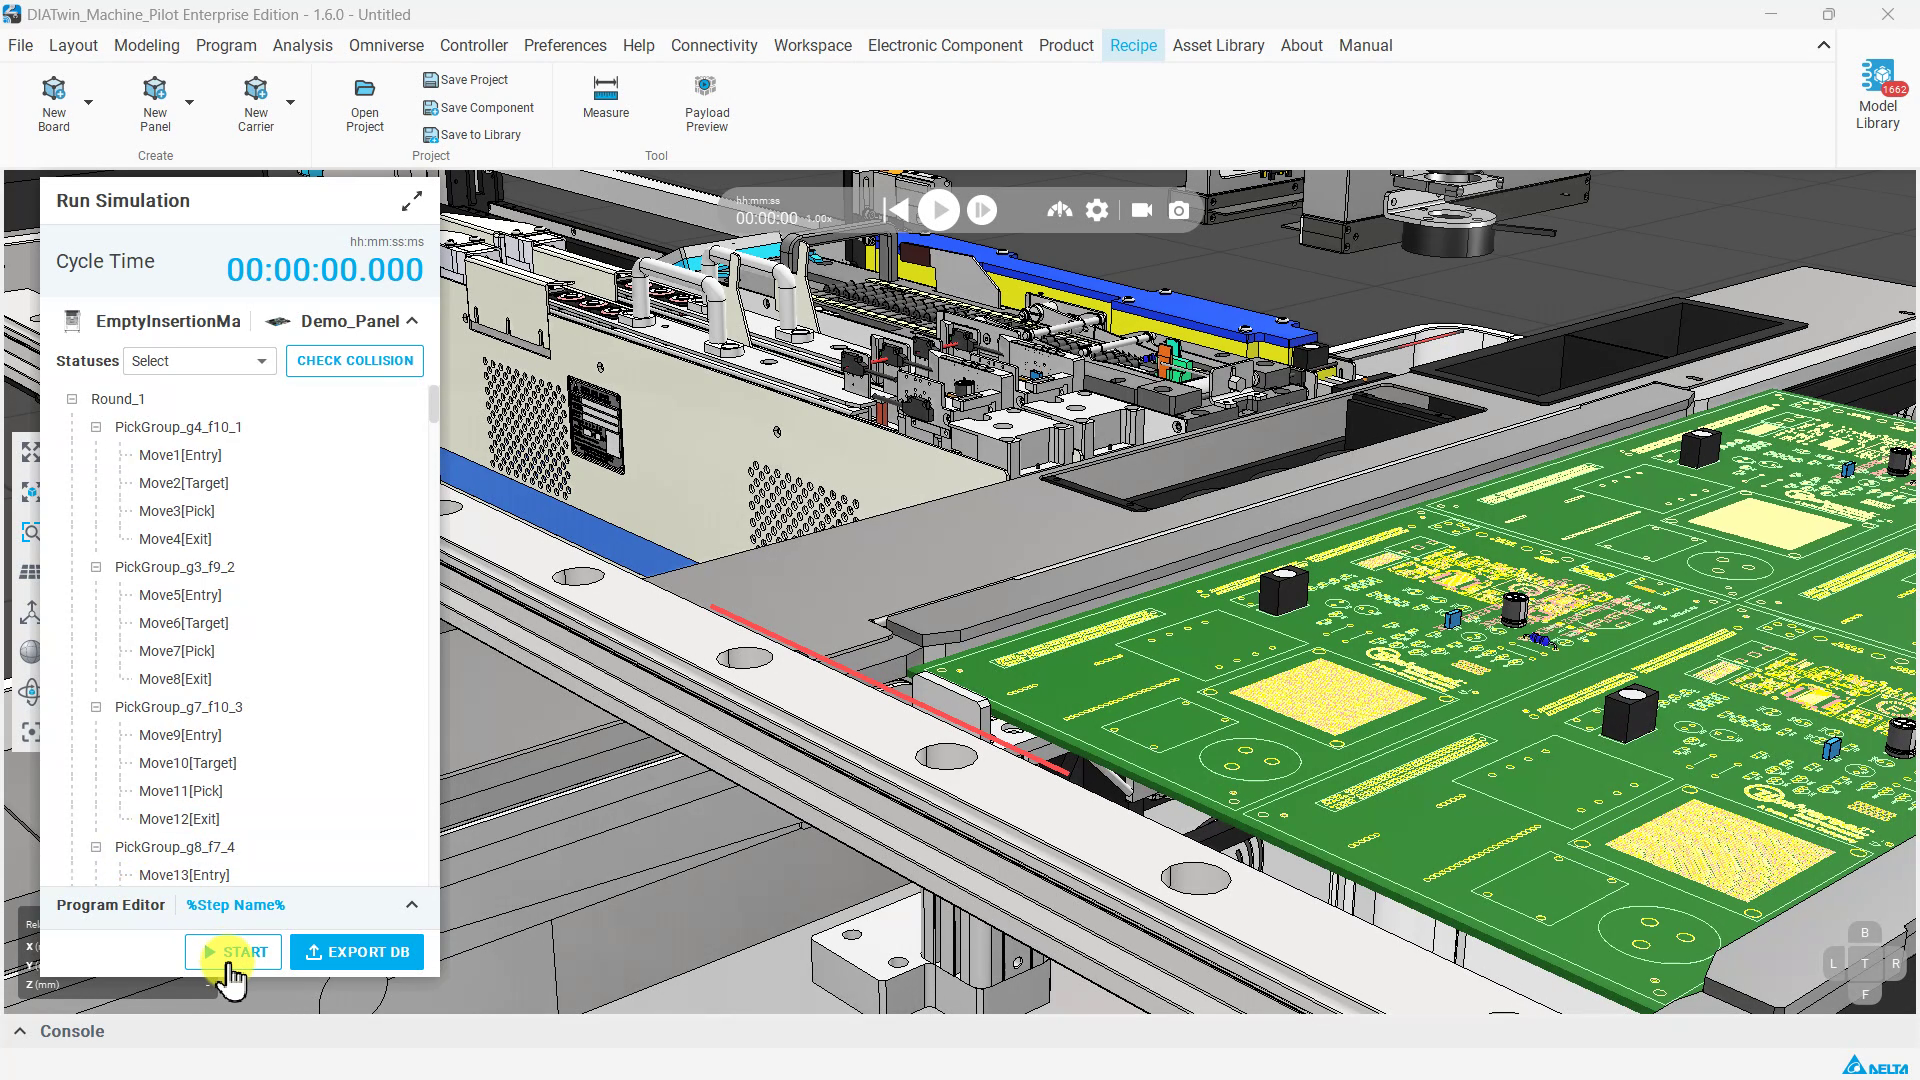
Task: Switch to Top view on the view cube
Action: point(1864,964)
